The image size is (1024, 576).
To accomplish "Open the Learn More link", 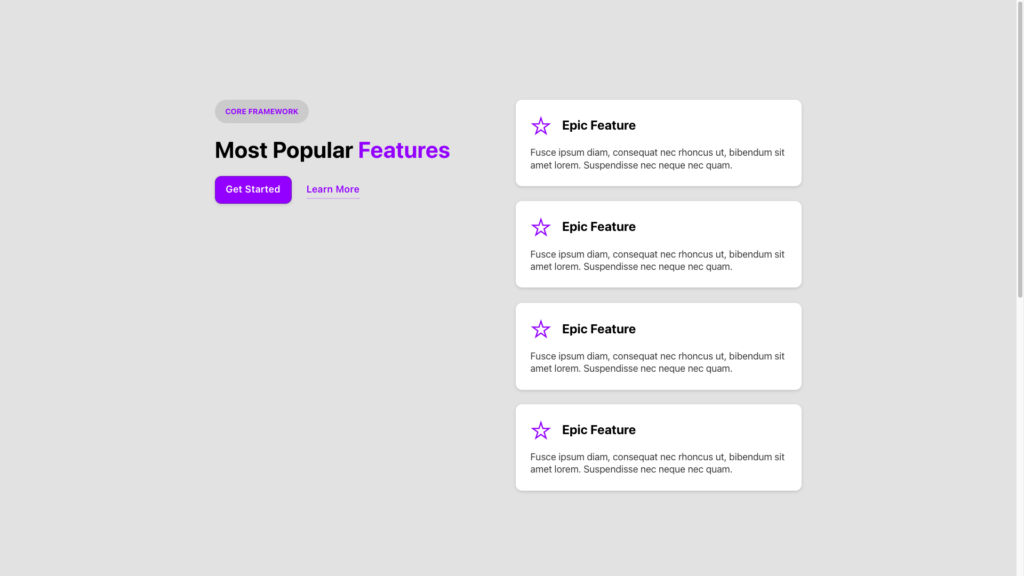I will tap(332, 189).
